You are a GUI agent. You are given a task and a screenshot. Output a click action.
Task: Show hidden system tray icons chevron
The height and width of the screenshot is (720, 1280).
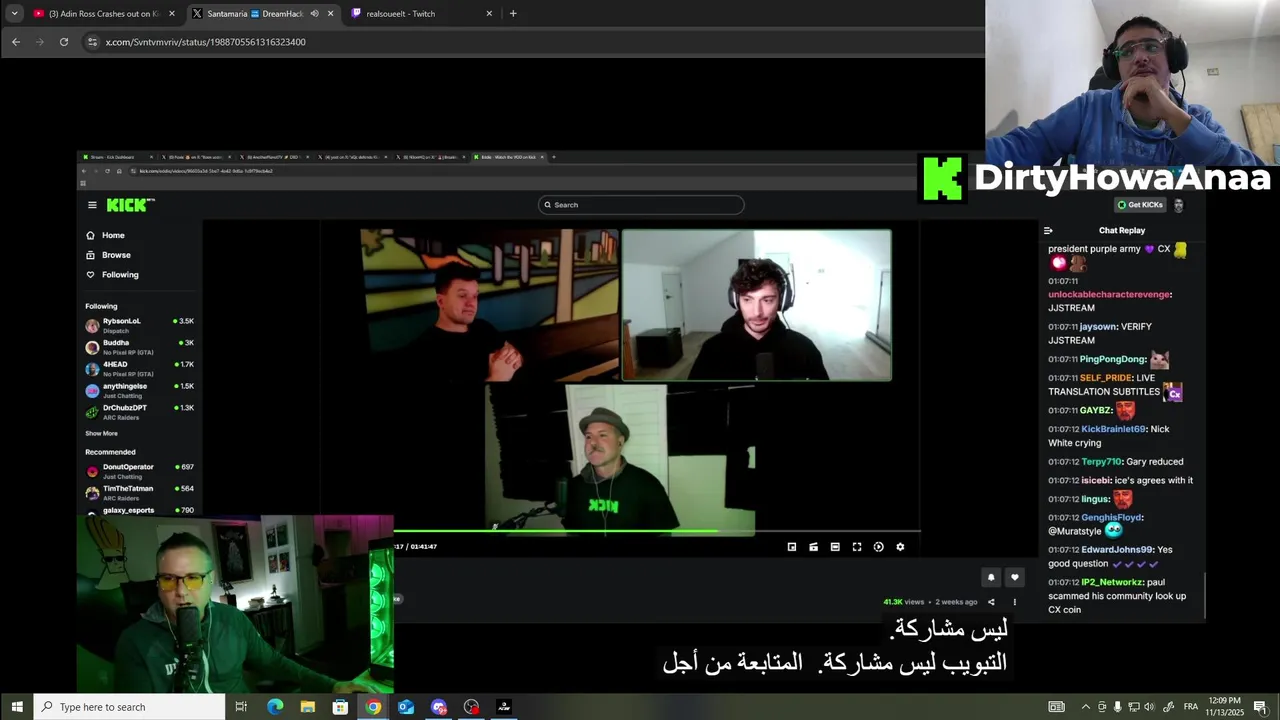1085,707
